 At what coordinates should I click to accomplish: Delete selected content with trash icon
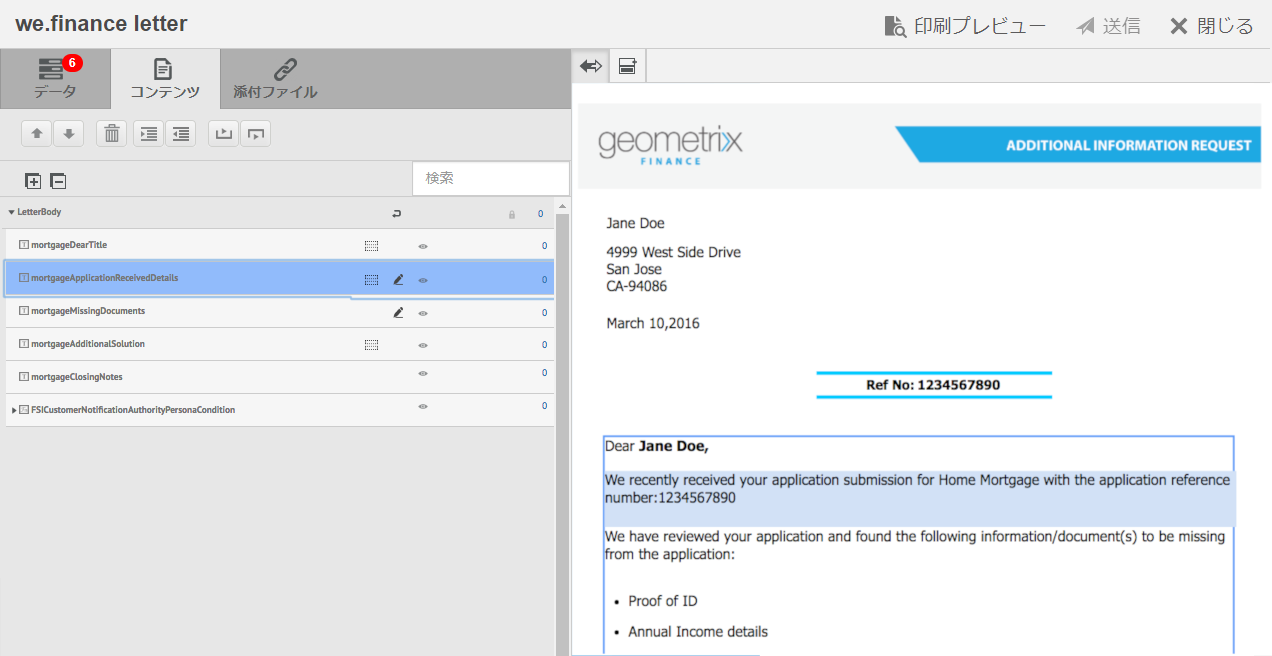pyautogui.click(x=112, y=134)
